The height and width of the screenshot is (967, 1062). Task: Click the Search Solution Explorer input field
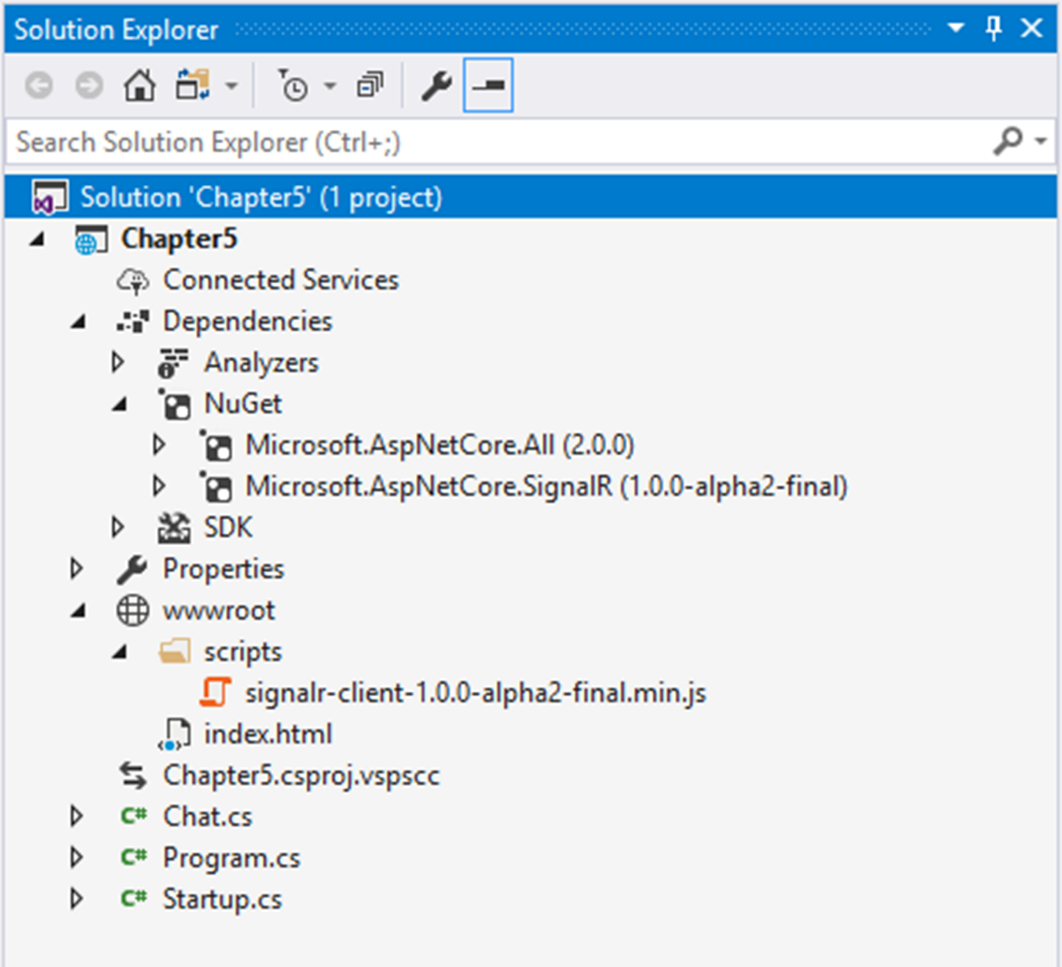(x=498, y=142)
